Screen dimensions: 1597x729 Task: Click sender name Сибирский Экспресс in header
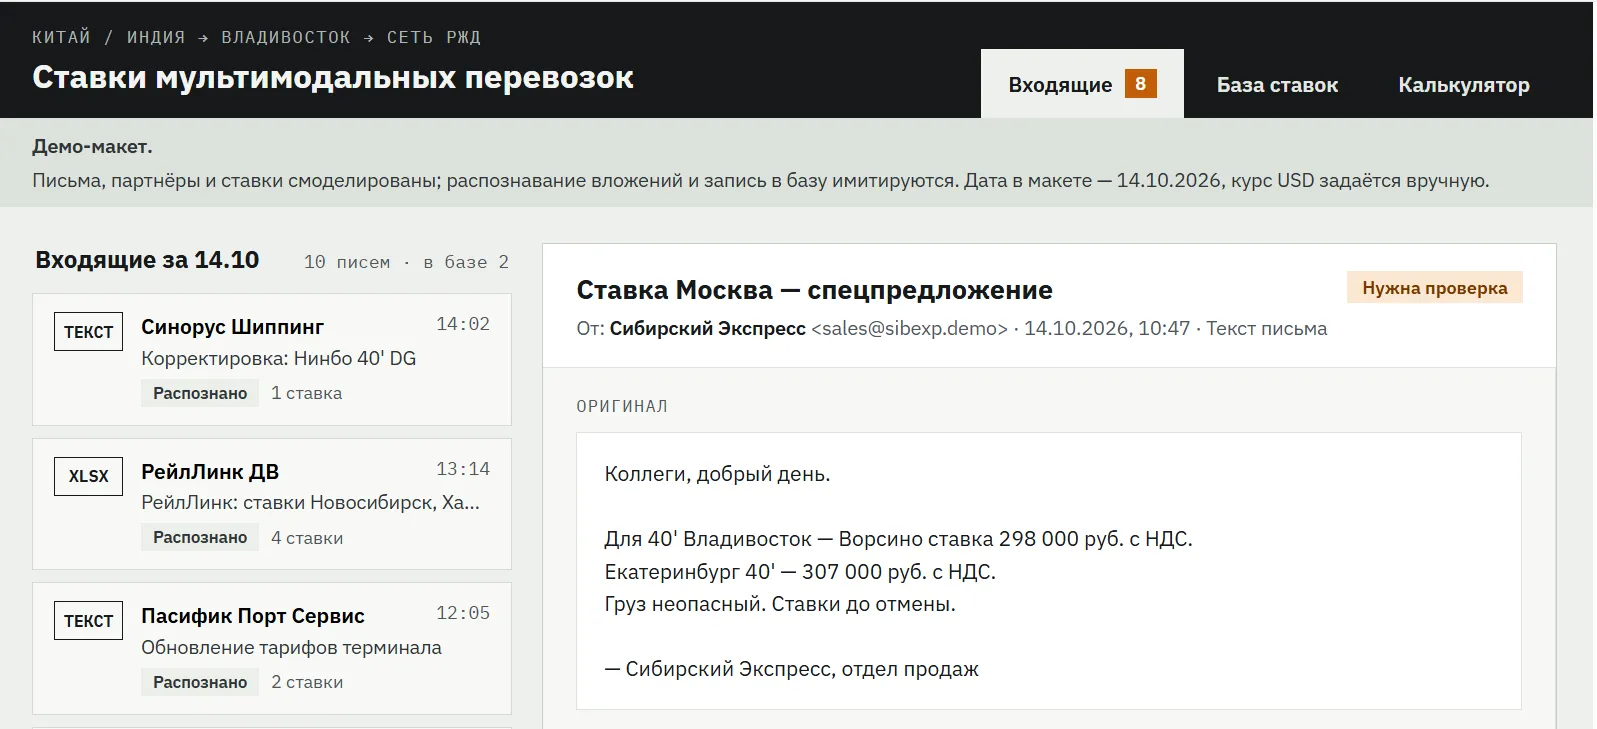(x=707, y=329)
